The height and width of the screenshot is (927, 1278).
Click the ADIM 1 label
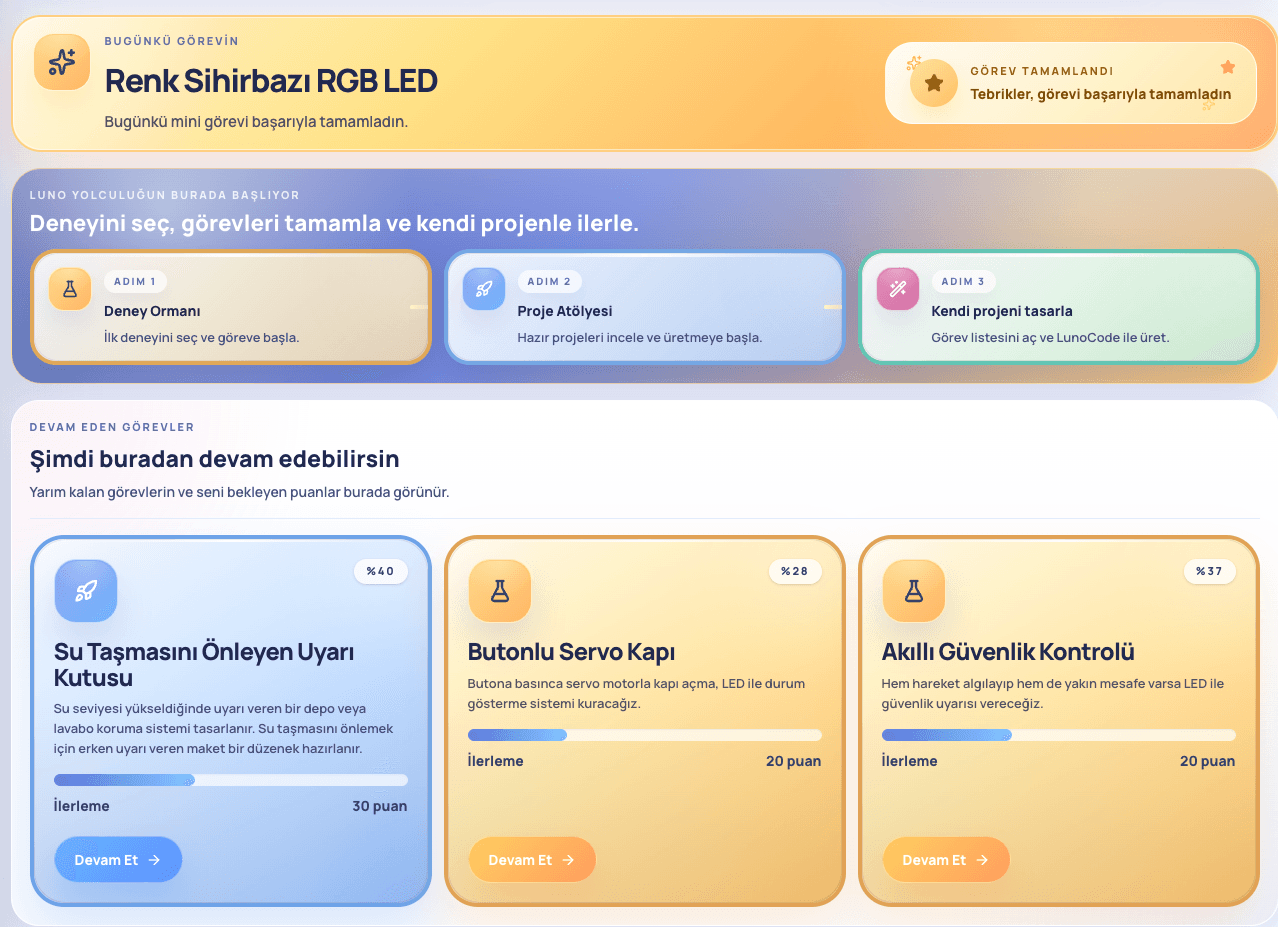[136, 282]
